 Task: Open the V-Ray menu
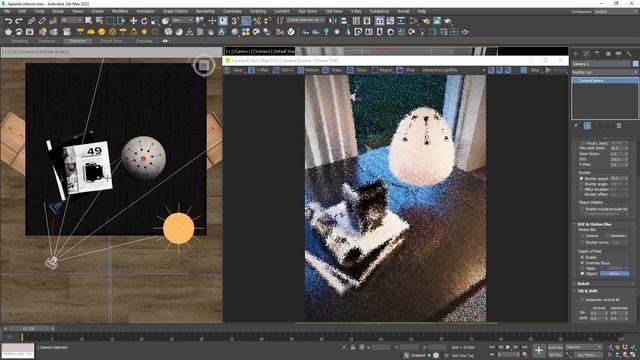pos(356,11)
